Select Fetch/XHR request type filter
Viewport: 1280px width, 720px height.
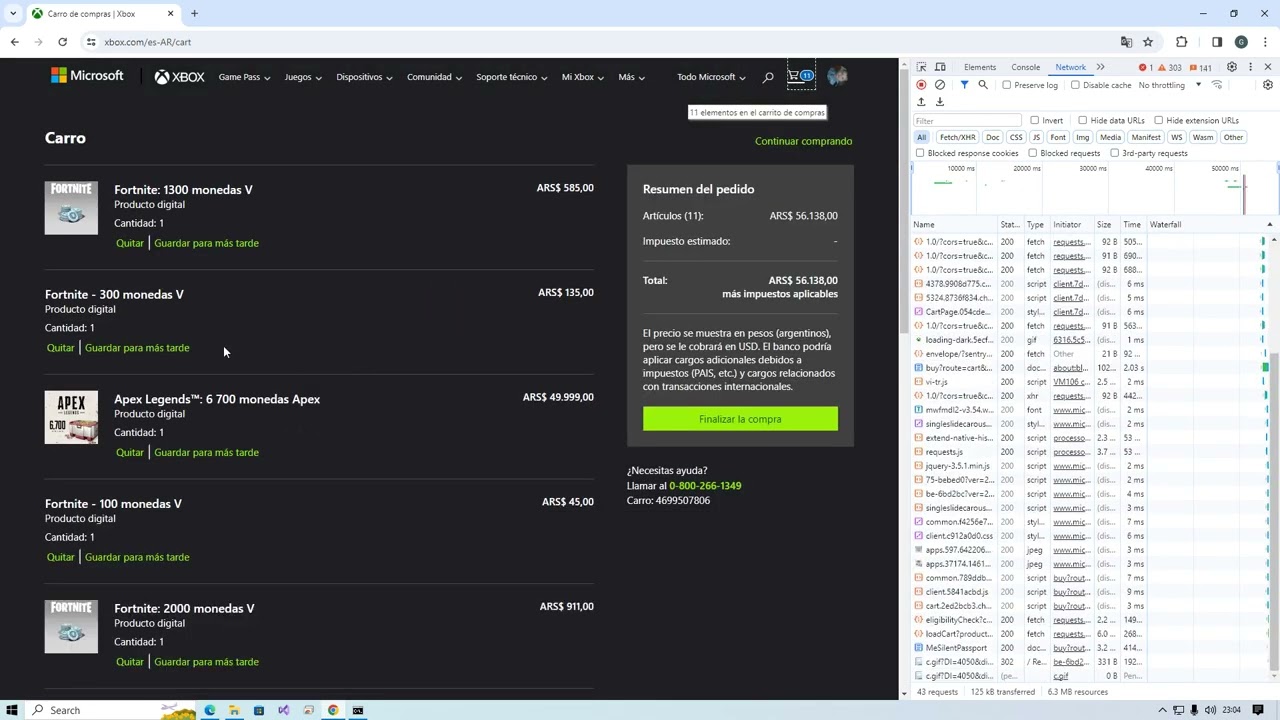click(x=957, y=137)
